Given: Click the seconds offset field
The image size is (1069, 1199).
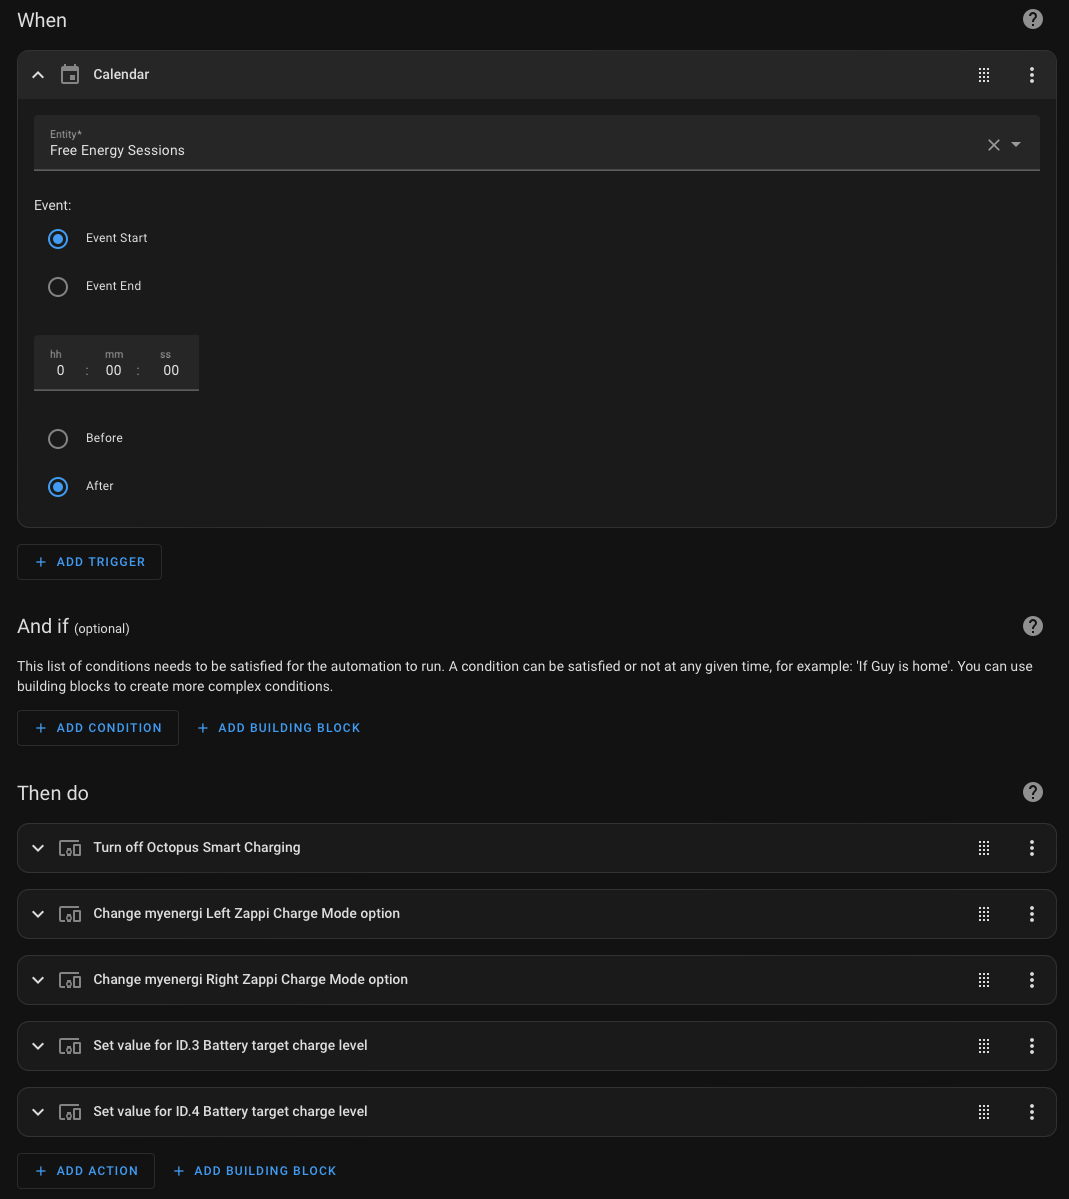Looking at the screenshot, I should [x=171, y=370].
